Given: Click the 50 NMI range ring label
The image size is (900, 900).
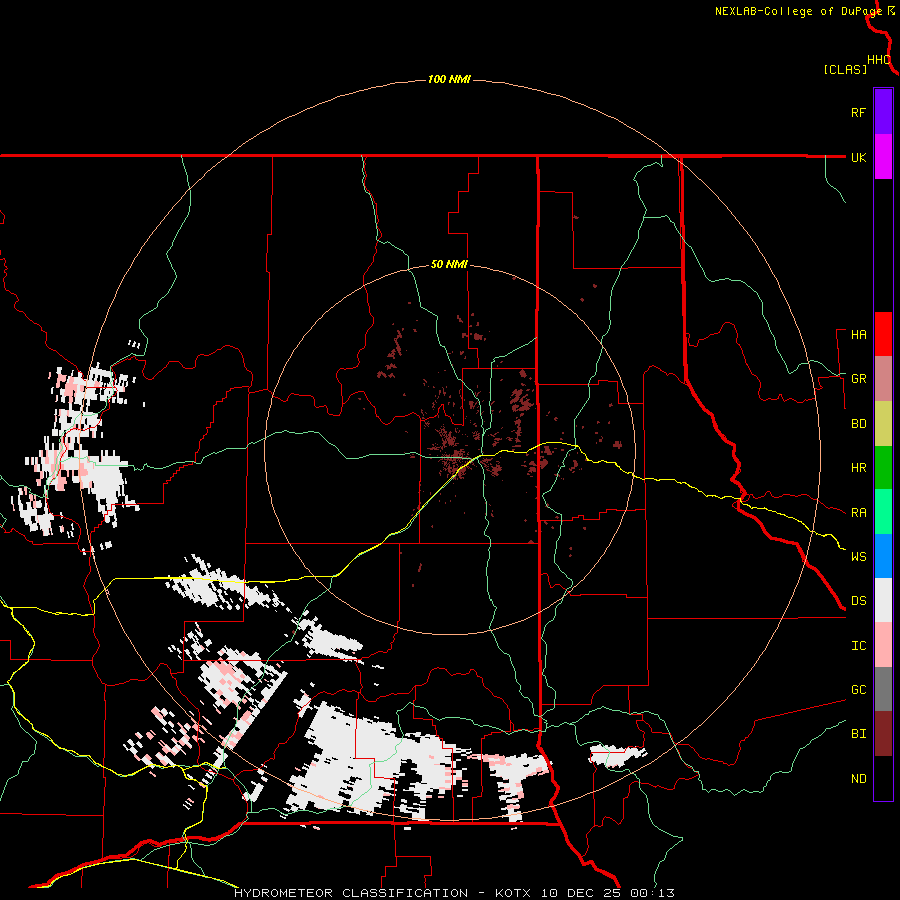Looking at the screenshot, I should pos(449,265).
